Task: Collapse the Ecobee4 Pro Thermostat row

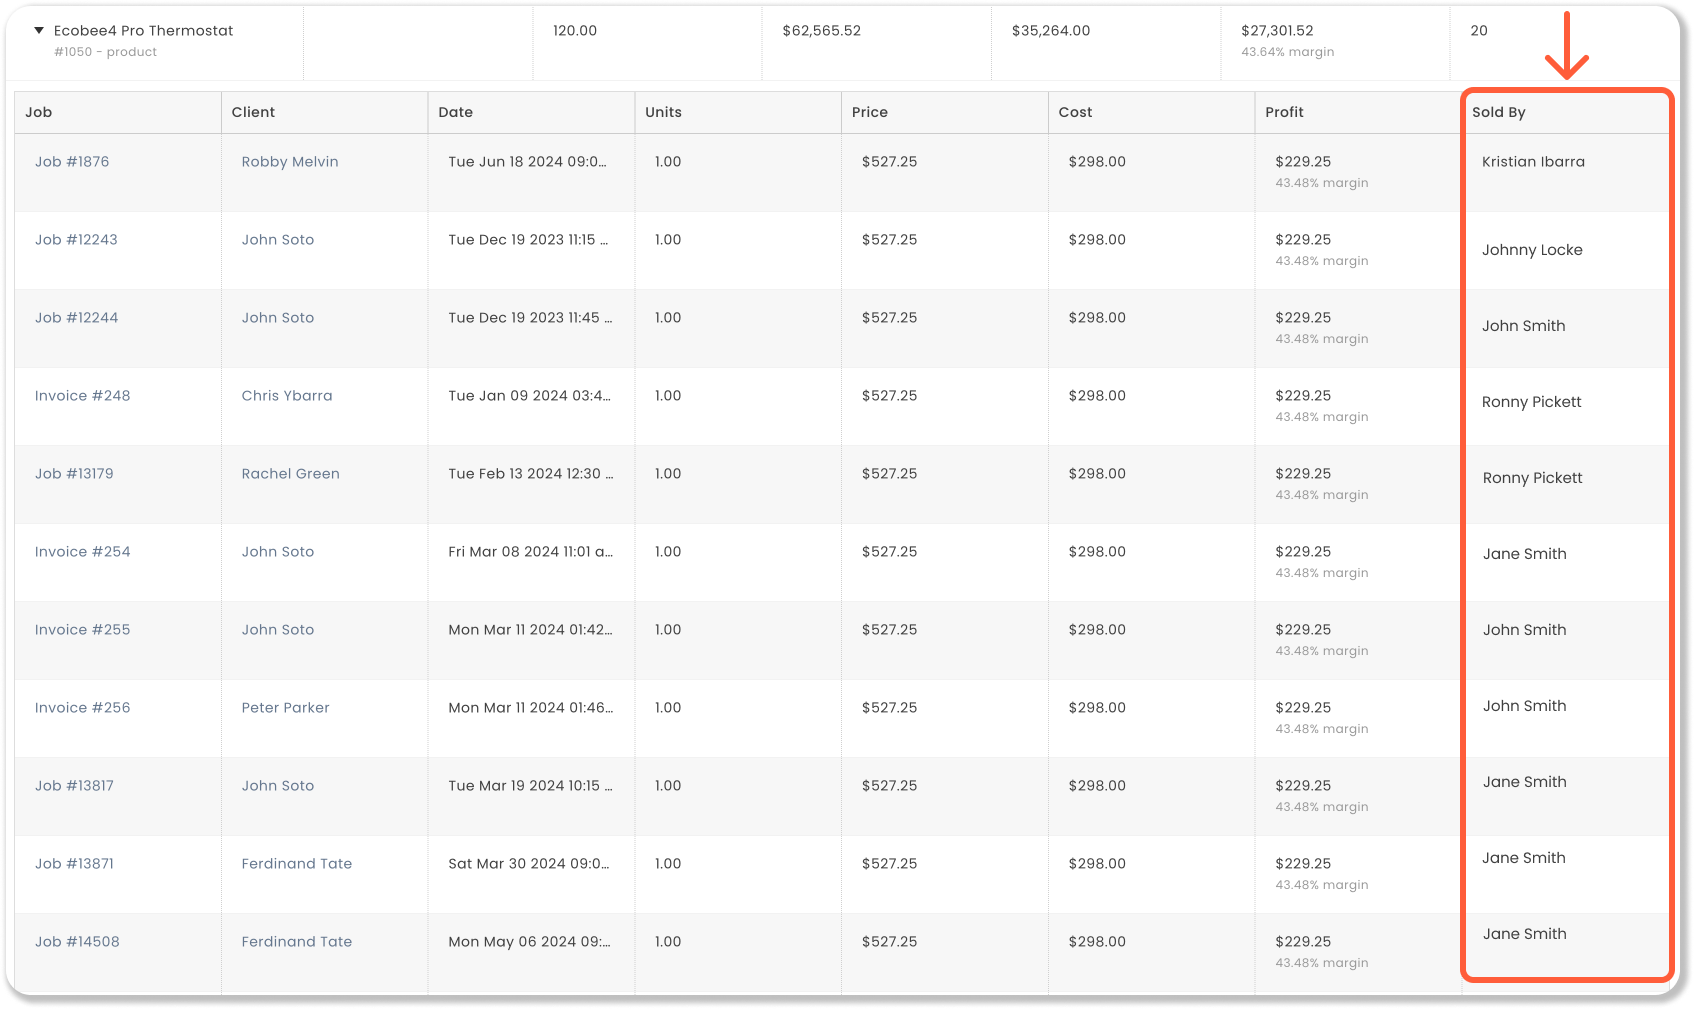Action: [x=39, y=31]
